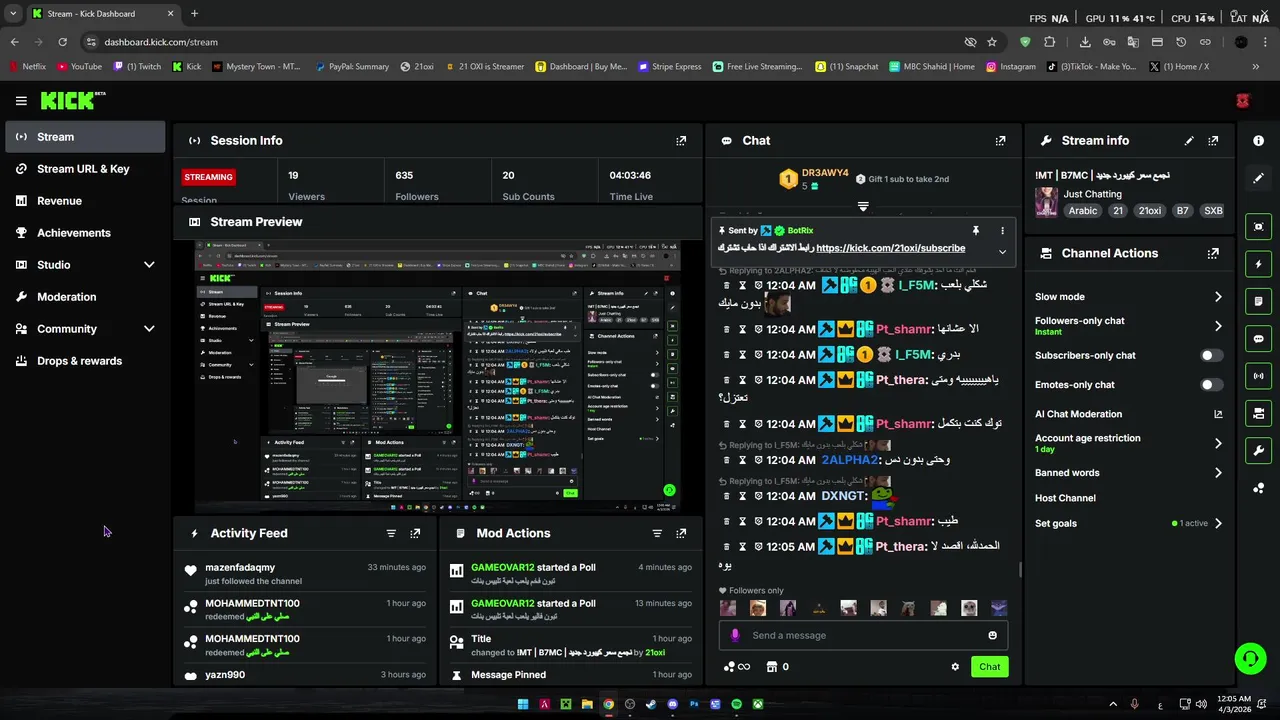
Task: Send message with the green Chat button
Action: coord(989,667)
